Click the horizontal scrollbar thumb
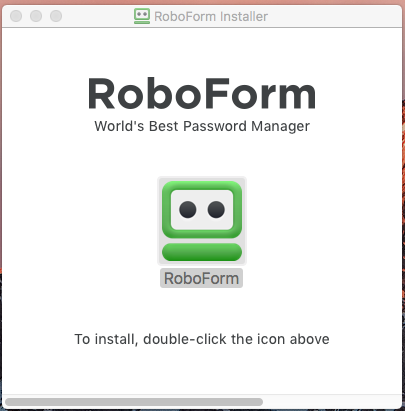The width and height of the screenshot is (405, 411). [134, 402]
